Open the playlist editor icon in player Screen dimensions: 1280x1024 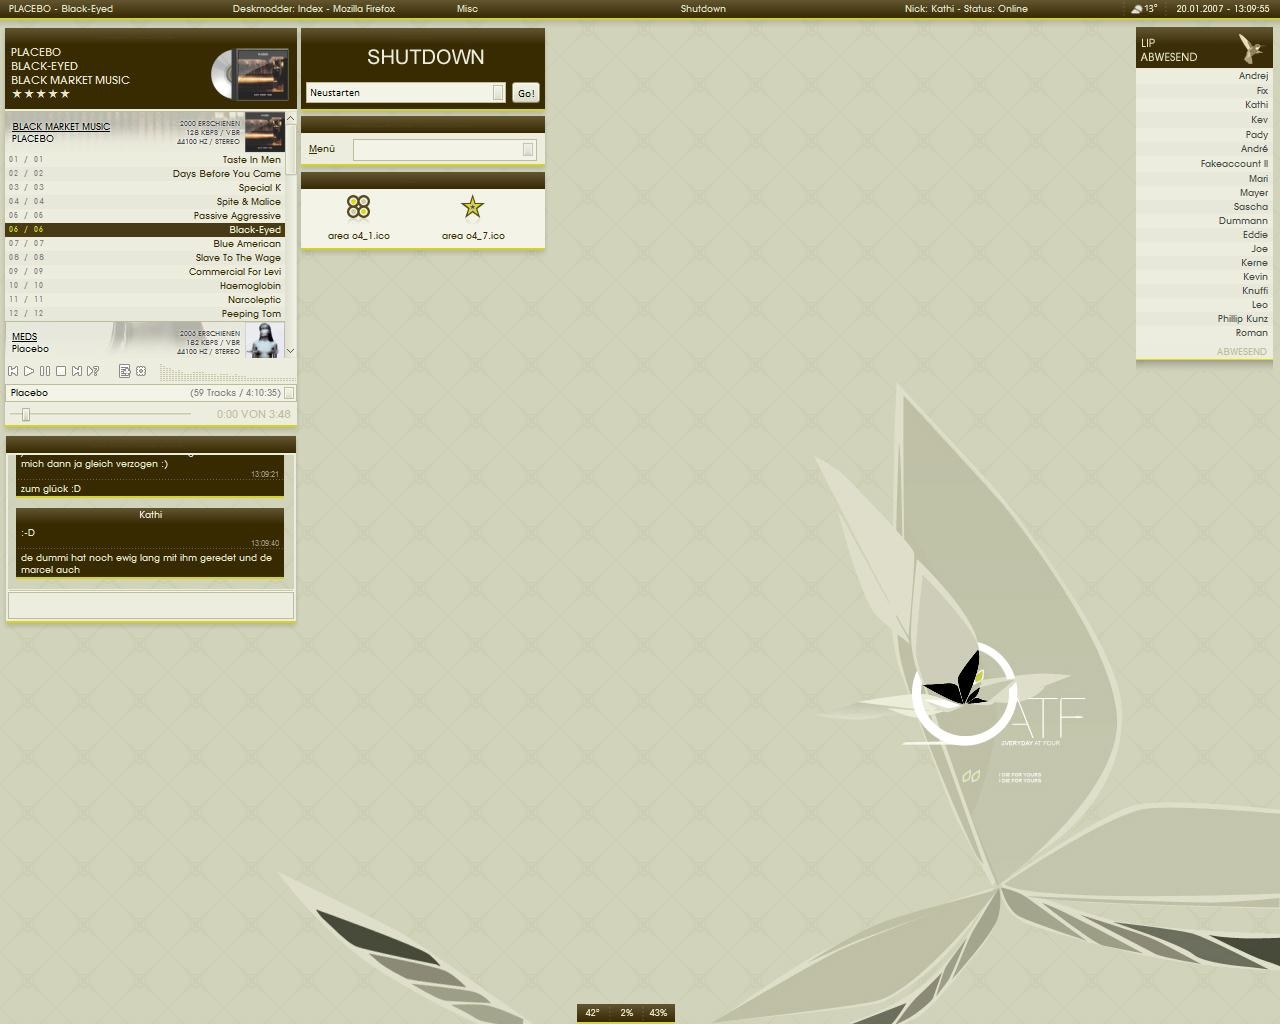point(125,371)
